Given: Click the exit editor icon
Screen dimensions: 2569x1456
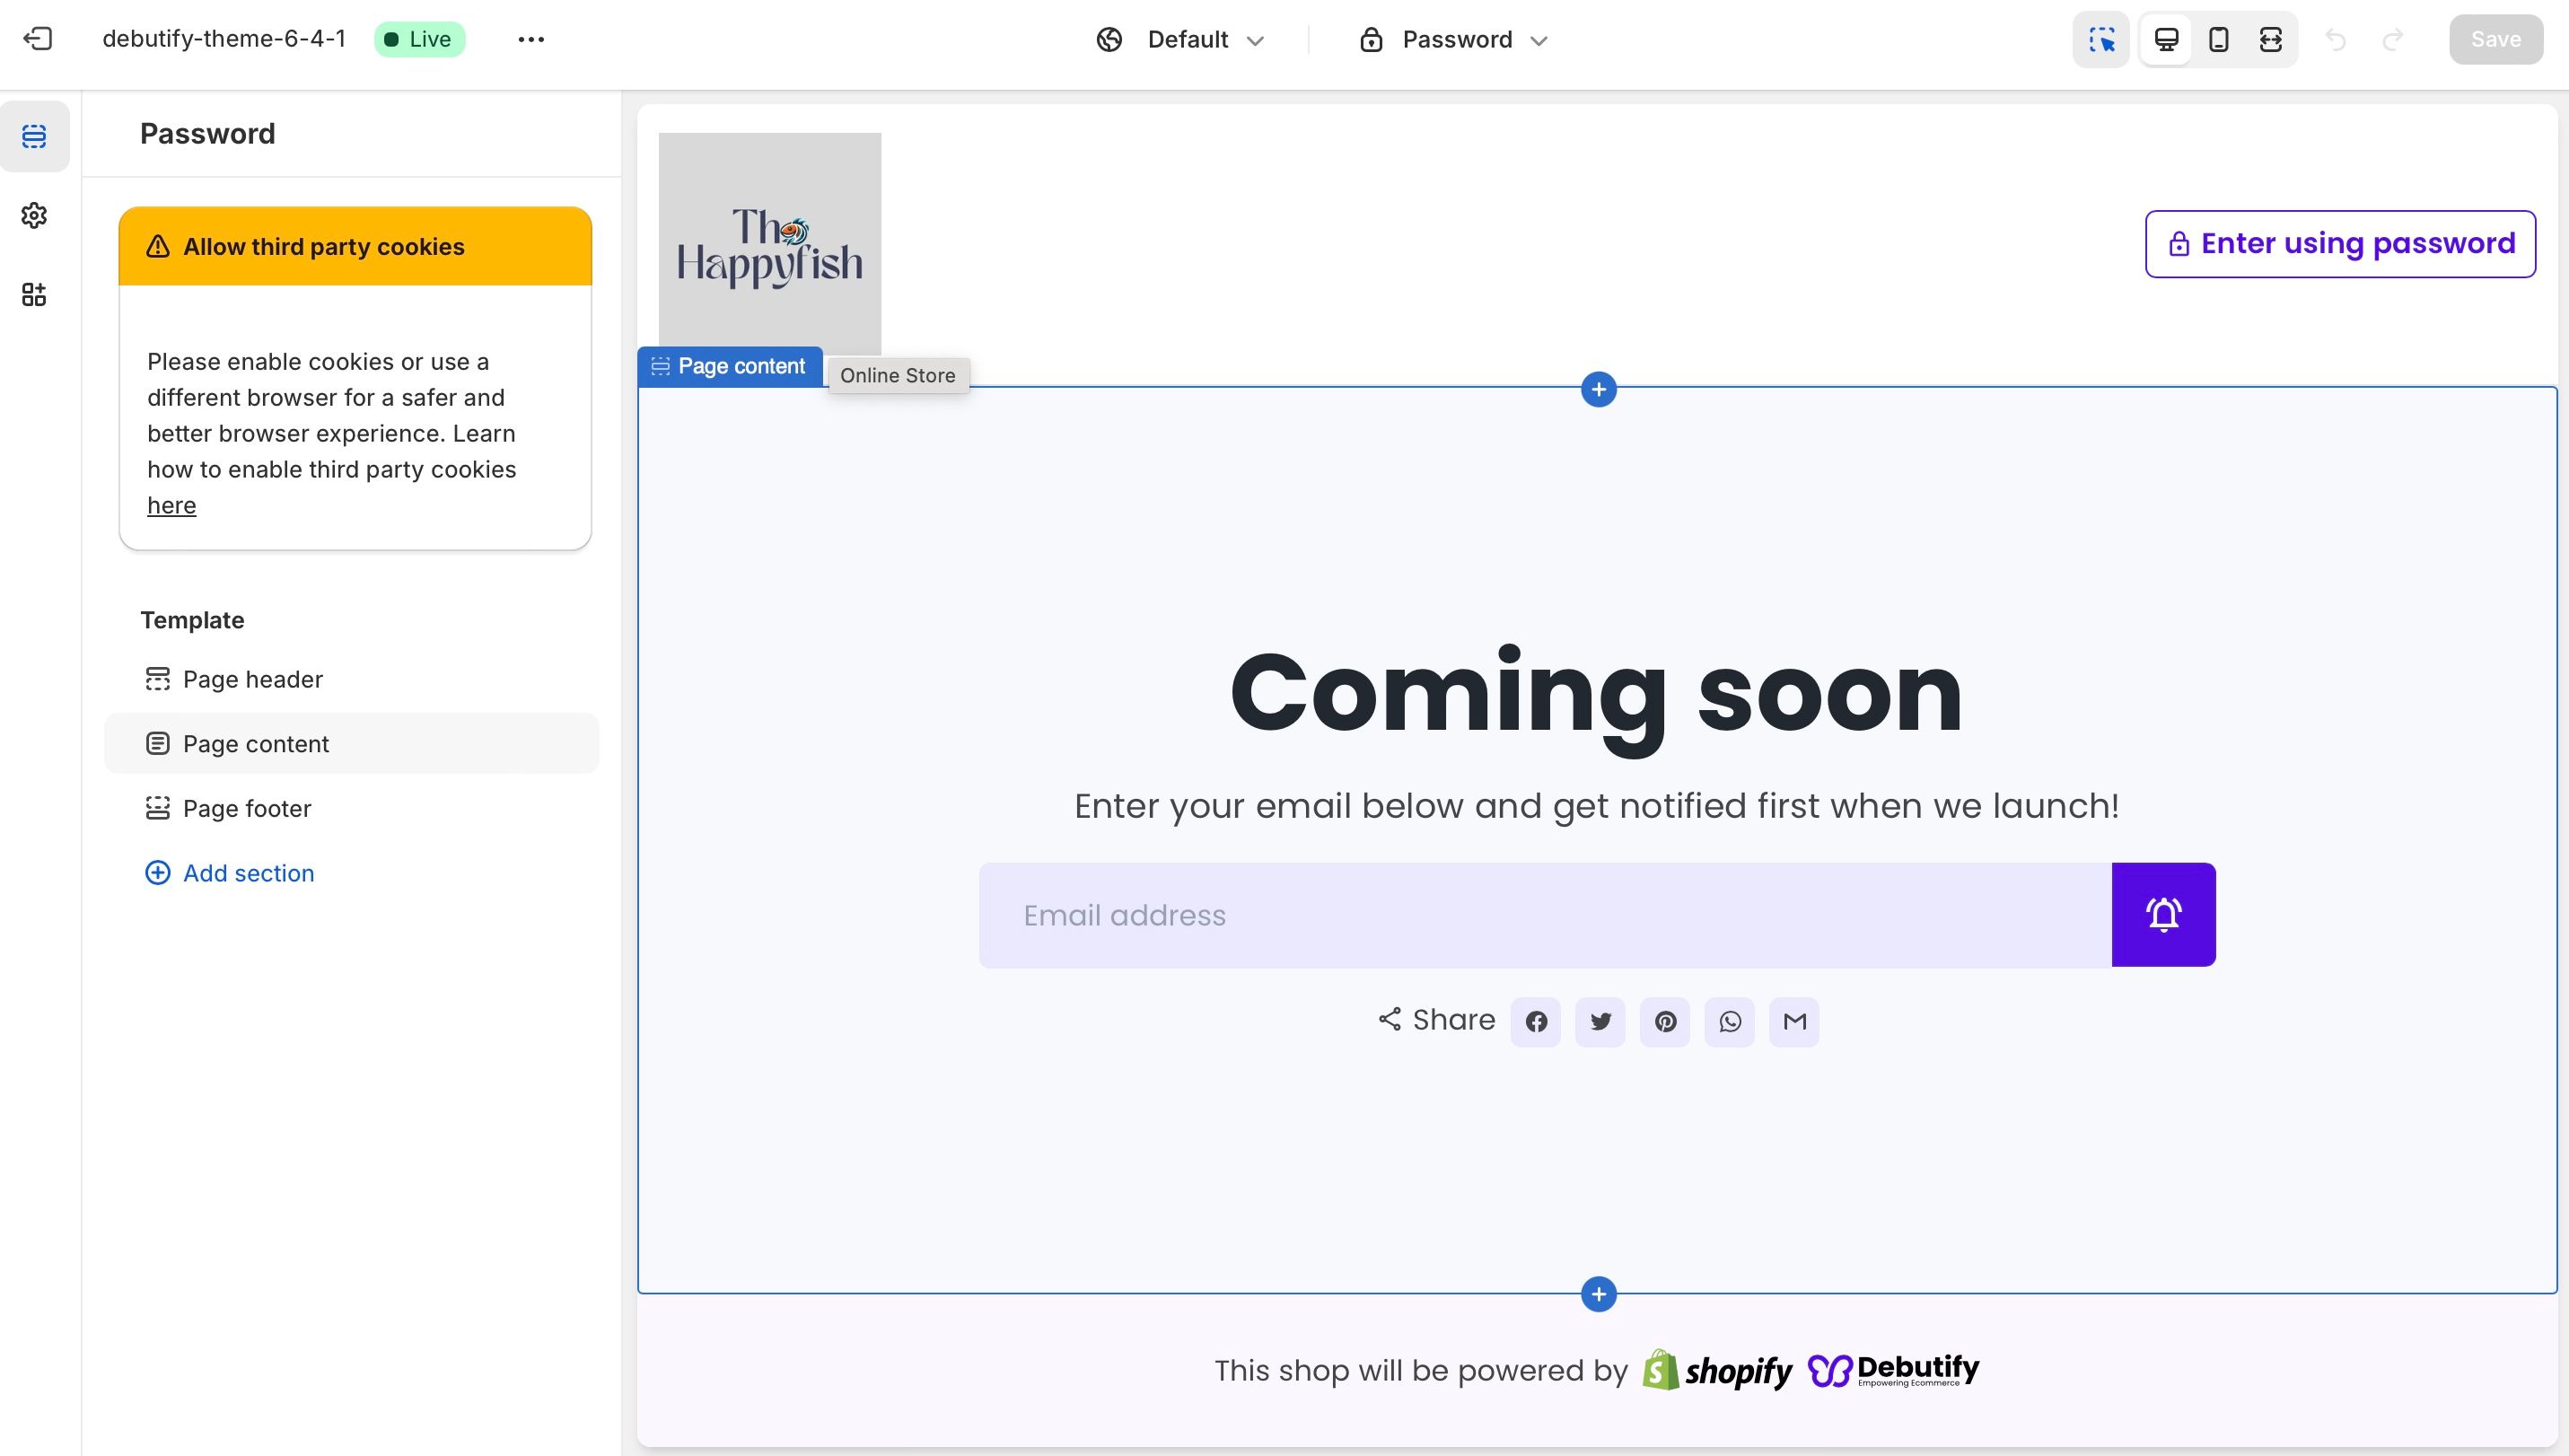Looking at the screenshot, I should tap(38, 39).
